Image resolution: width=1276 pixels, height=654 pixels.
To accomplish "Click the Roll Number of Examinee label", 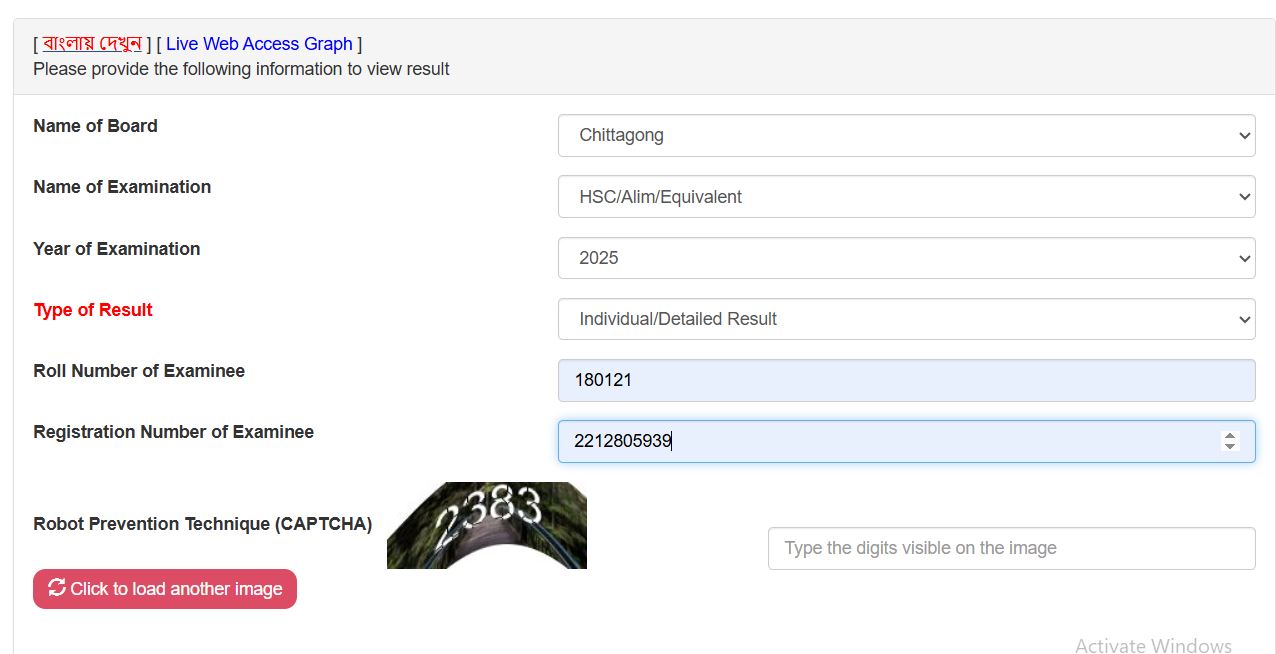I will pos(139,371).
